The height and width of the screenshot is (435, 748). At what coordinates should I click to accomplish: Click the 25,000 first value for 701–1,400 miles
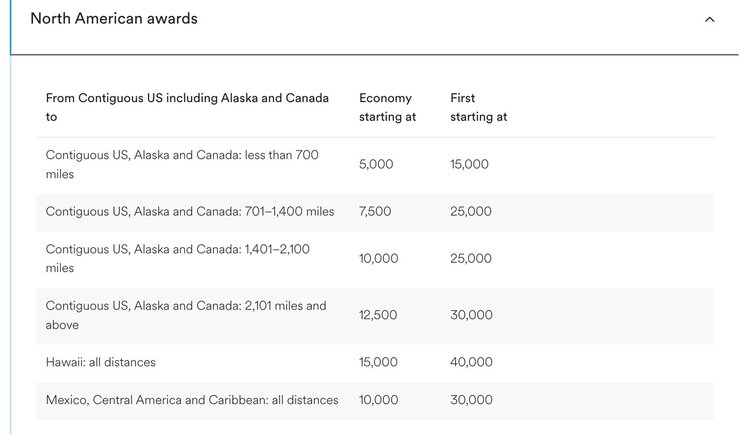[x=471, y=212]
